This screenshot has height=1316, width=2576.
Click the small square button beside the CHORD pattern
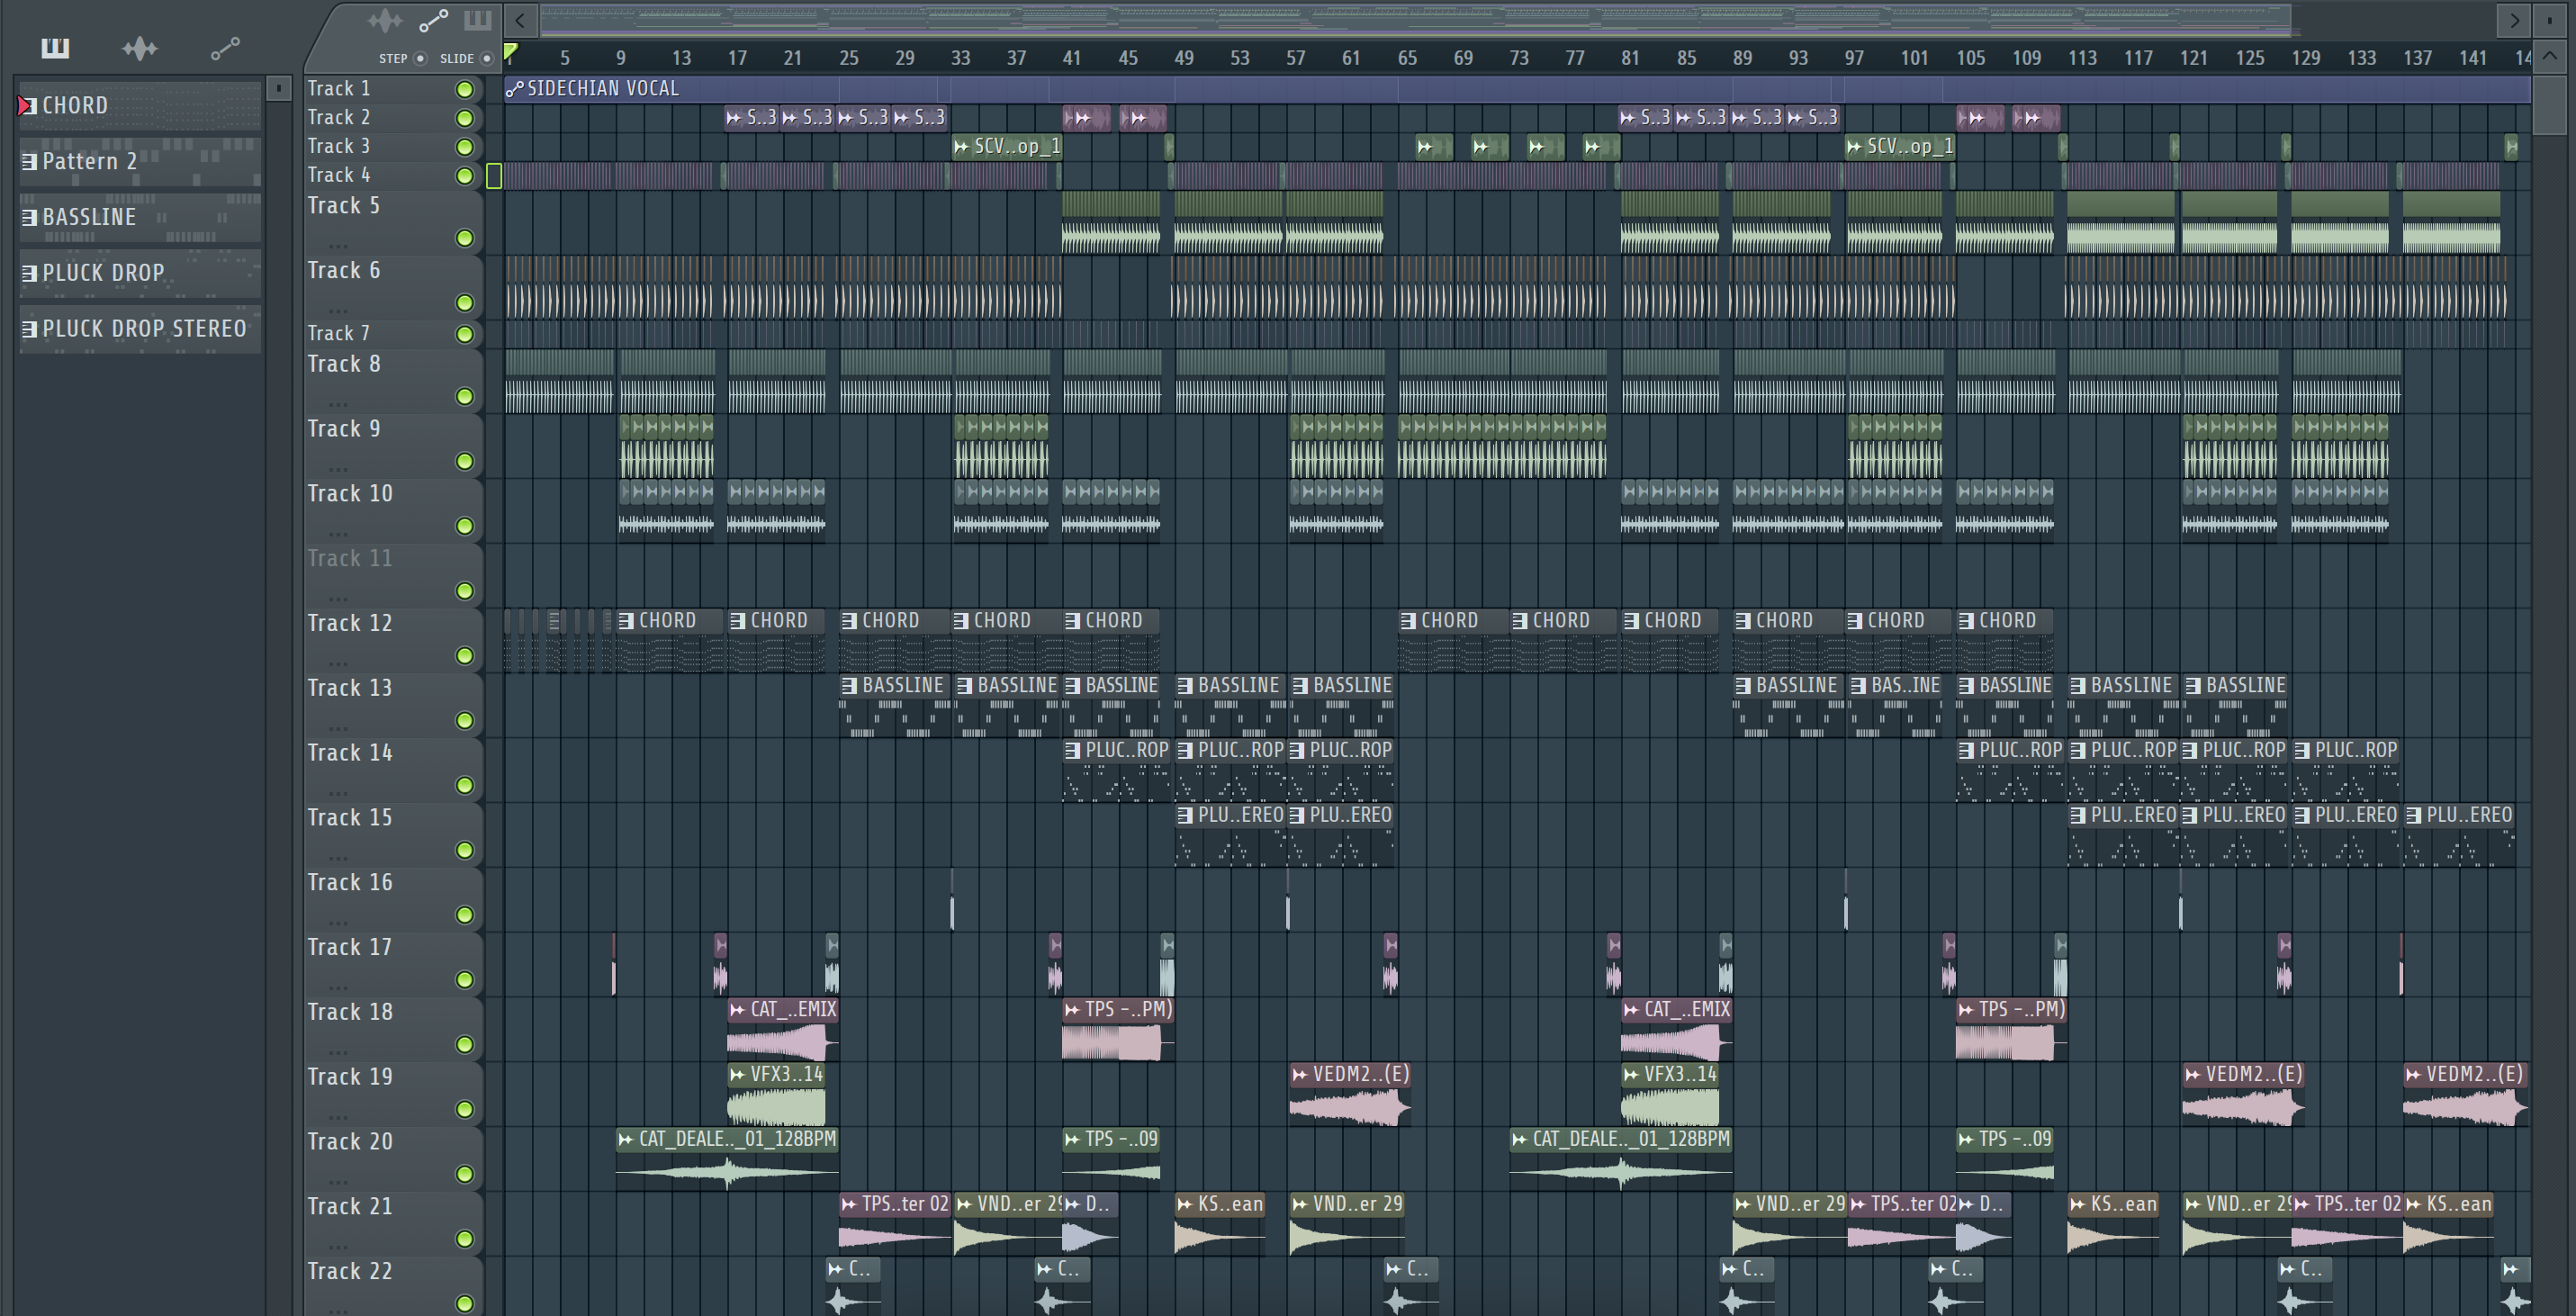[279, 87]
